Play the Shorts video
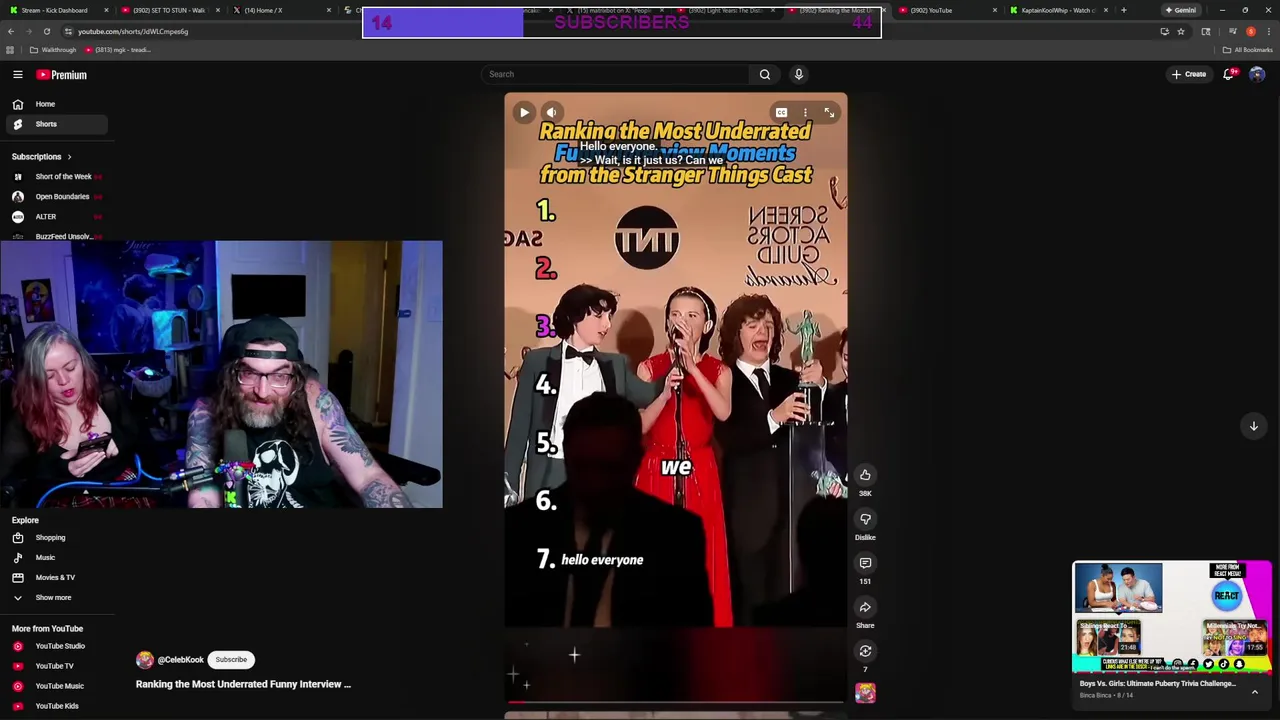 524,112
